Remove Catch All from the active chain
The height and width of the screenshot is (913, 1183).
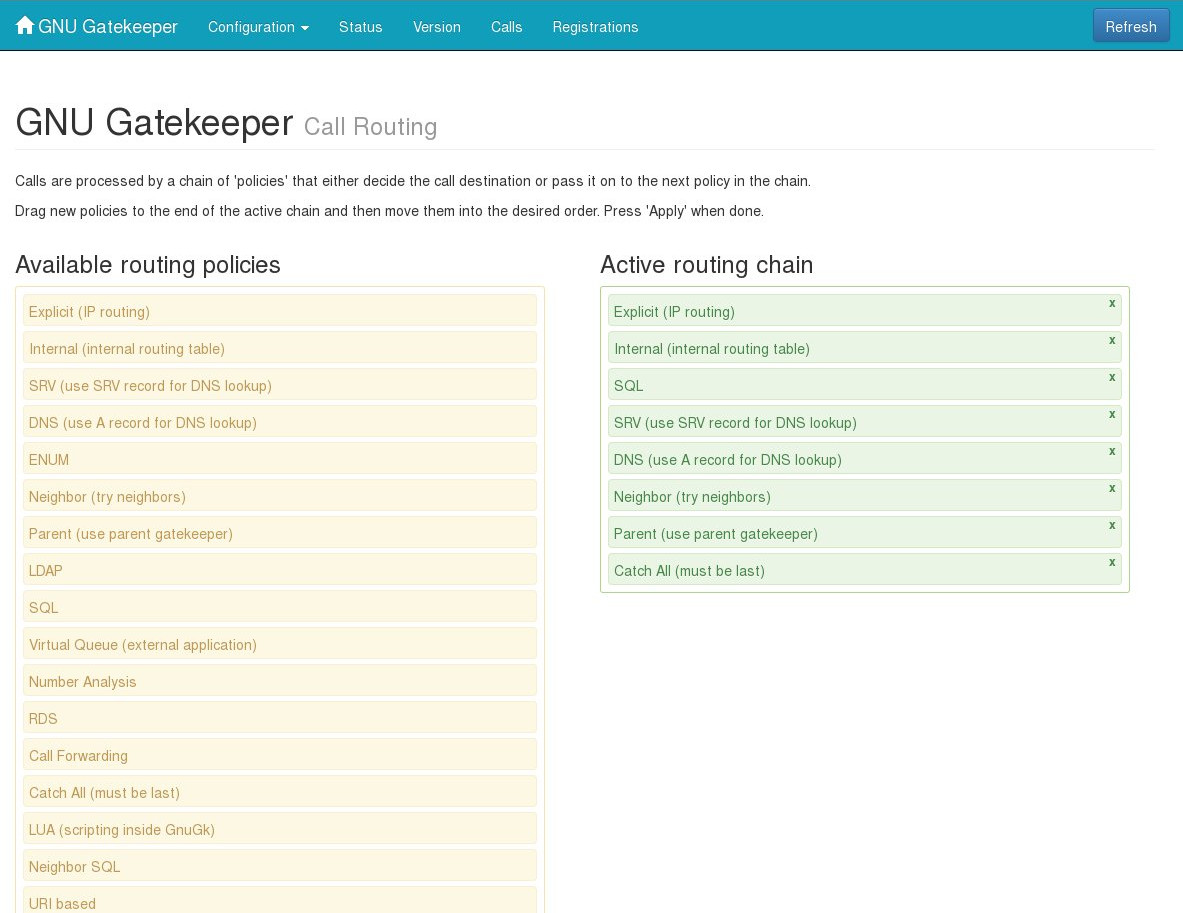pos(1111,562)
